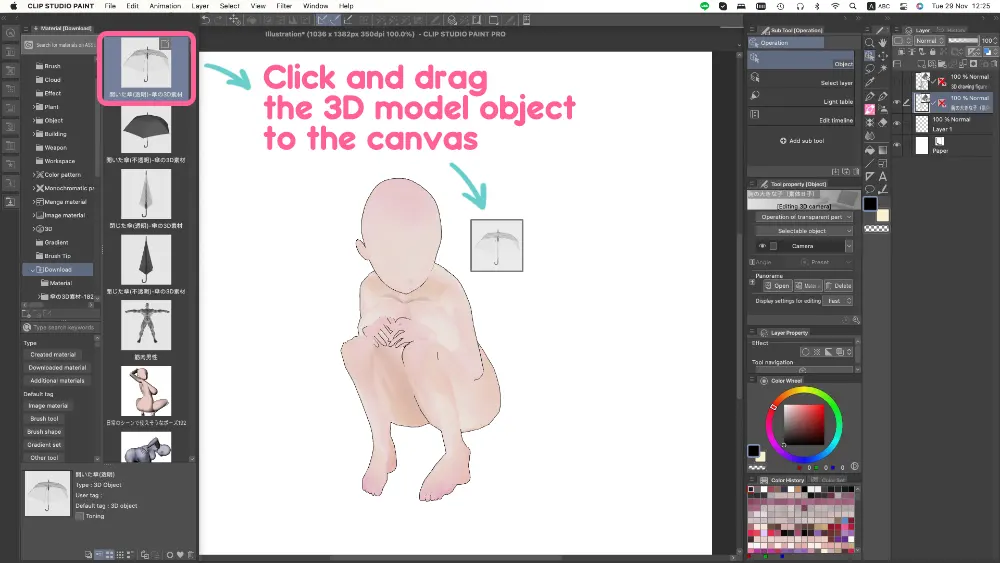Image resolution: width=1000 pixels, height=563 pixels.
Task: Click Add sub tool
Action: tap(802, 141)
